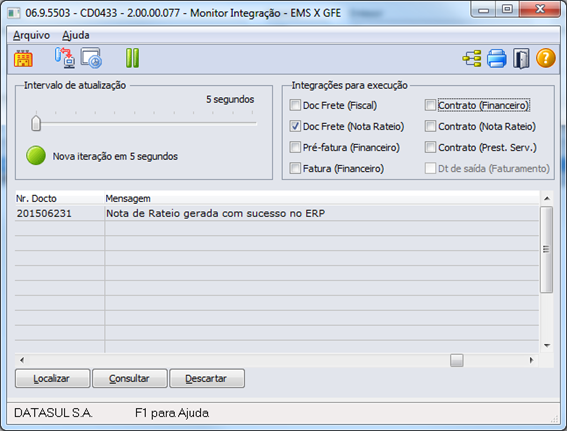Click the Localizar button
Image resolution: width=567 pixels, height=431 pixels.
[x=52, y=378]
